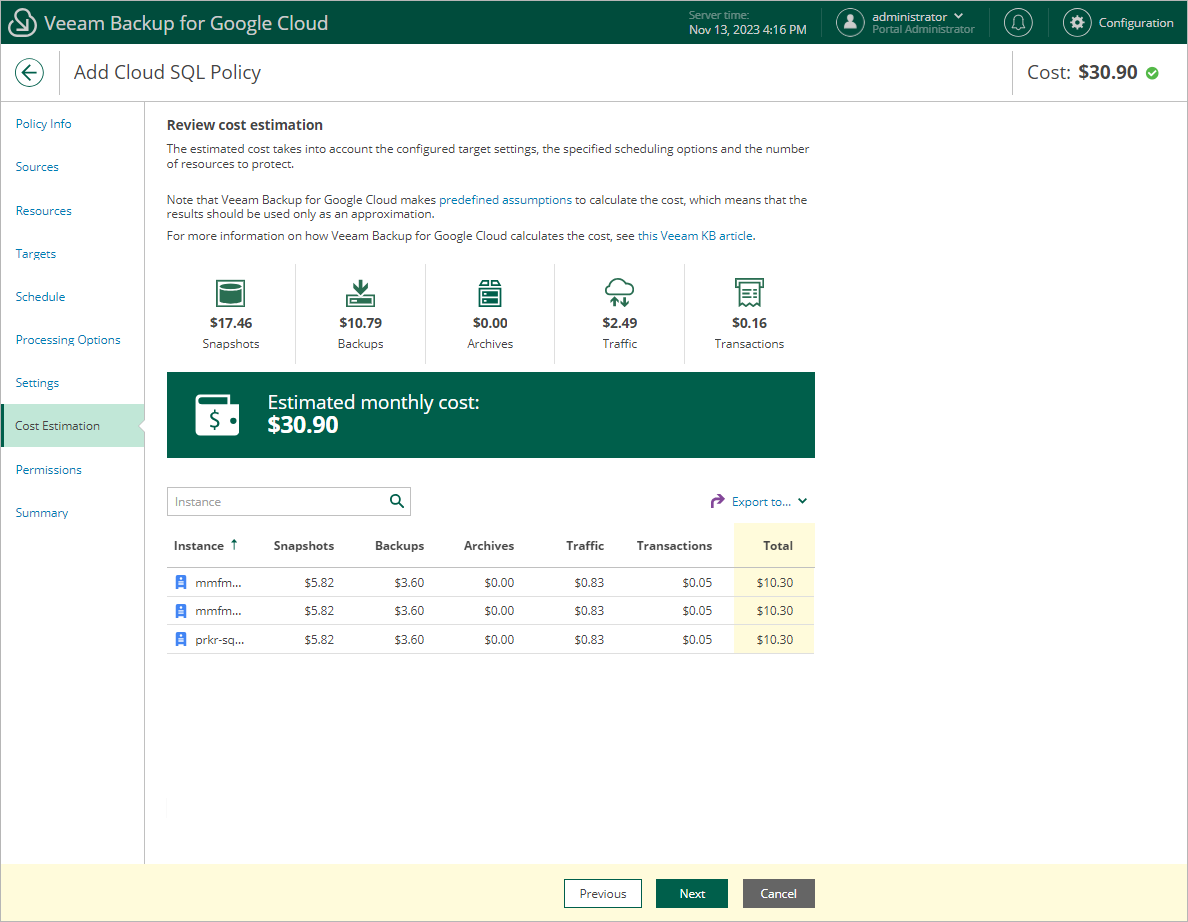Go to the Processing Options step
The width and height of the screenshot is (1188, 922).
[68, 340]
